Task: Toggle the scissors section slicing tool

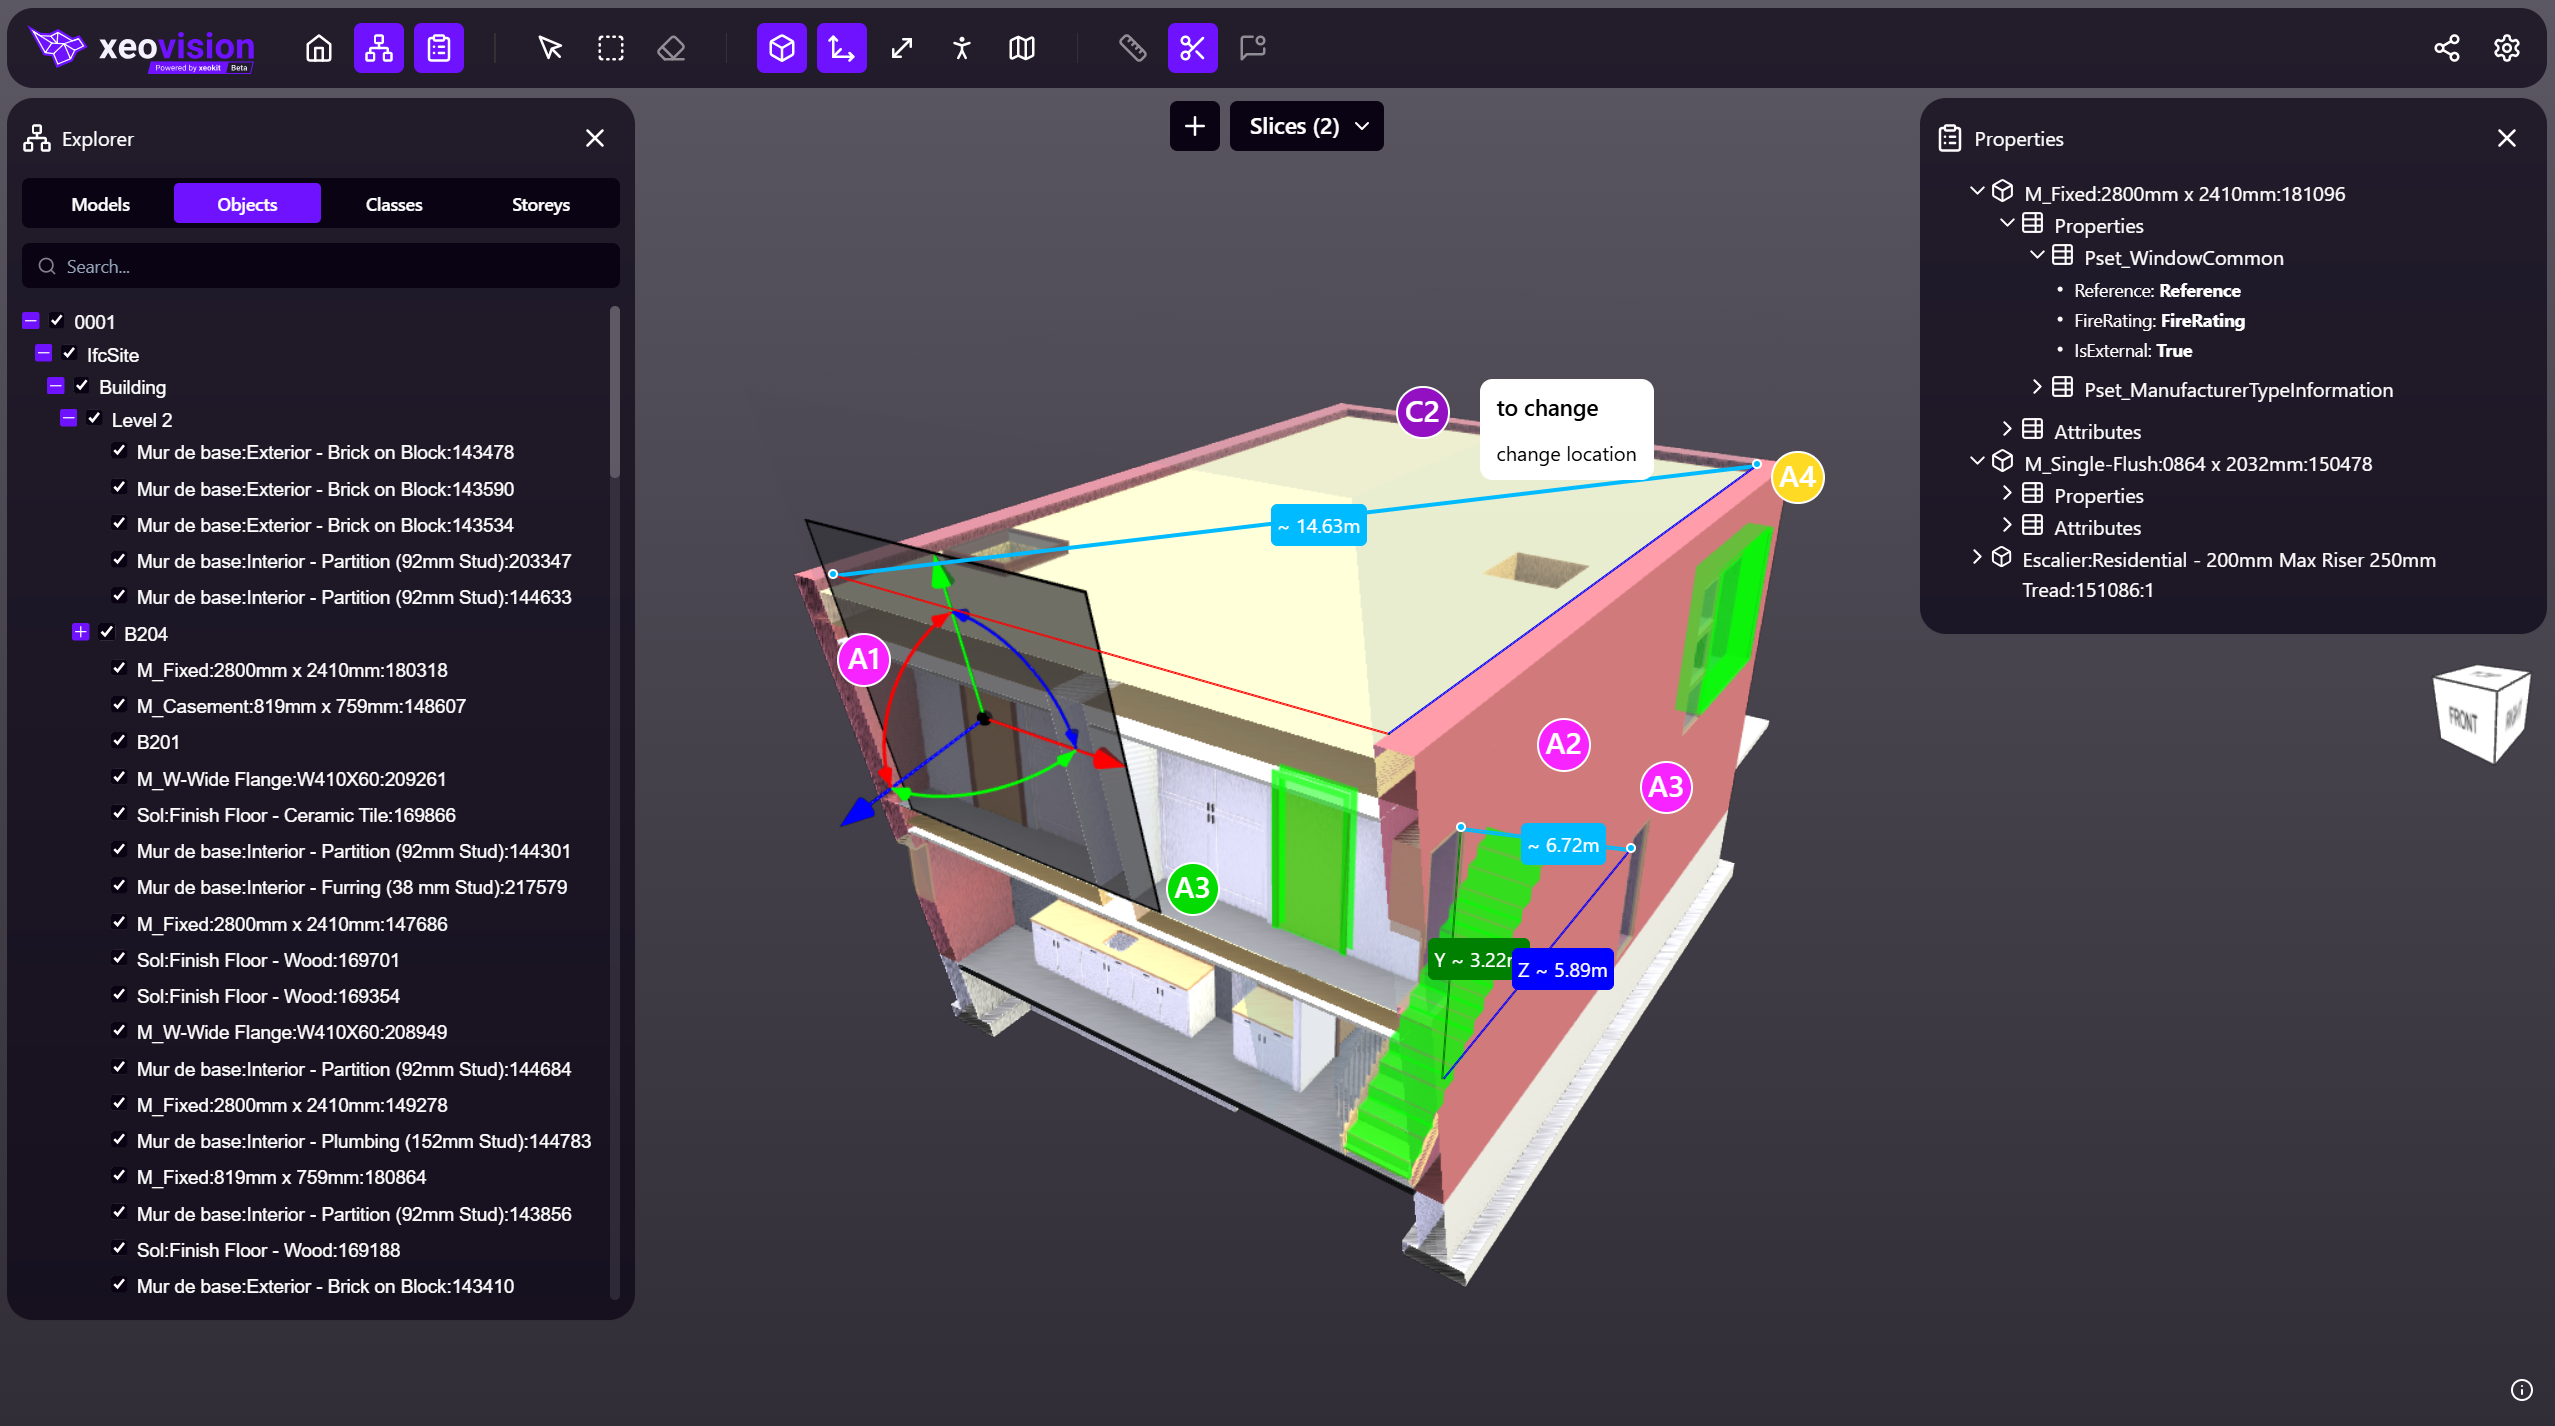Action: tap(1192, 48)
